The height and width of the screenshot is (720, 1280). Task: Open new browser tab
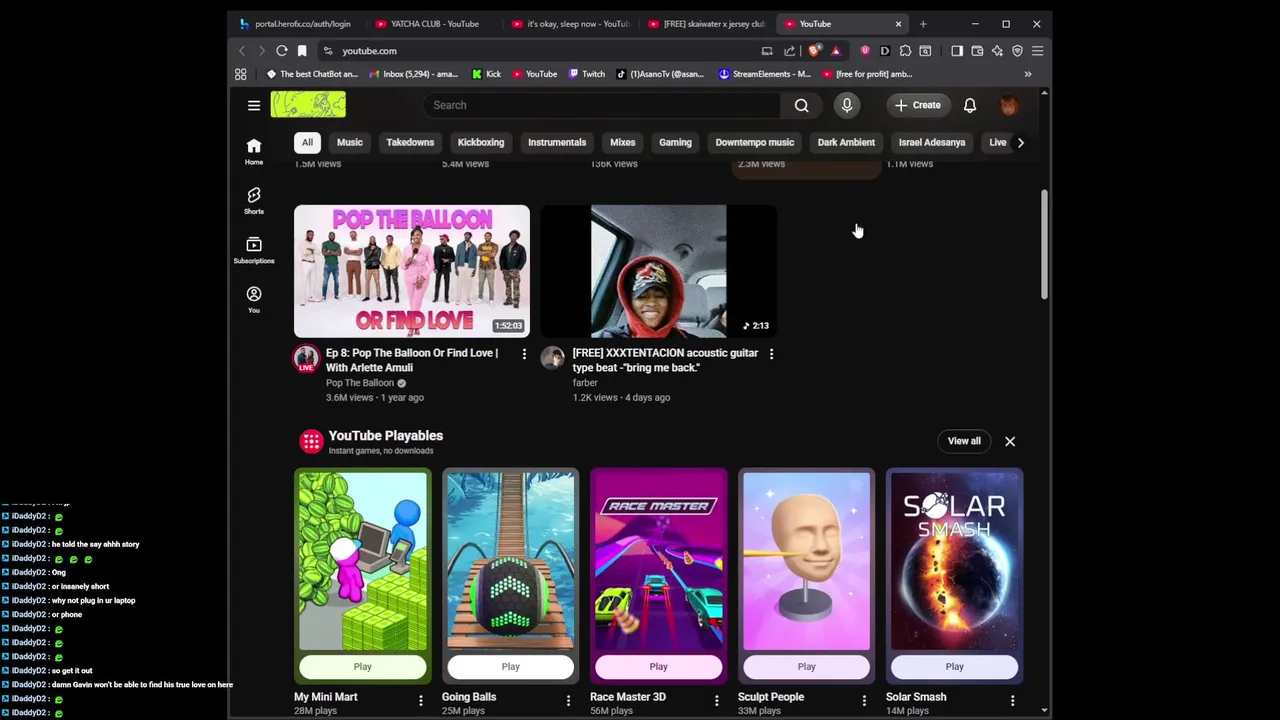coord(923,24)
